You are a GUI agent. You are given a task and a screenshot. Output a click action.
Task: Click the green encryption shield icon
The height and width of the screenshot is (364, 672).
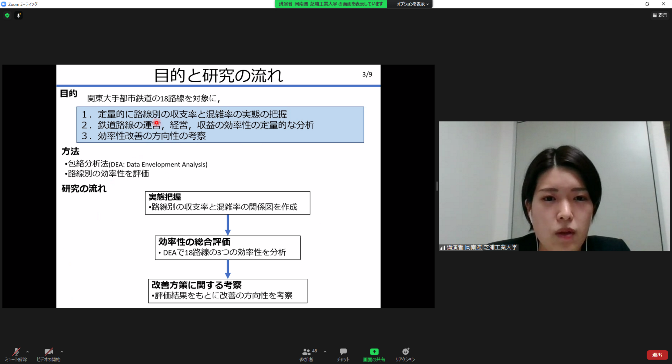[7, 15]
